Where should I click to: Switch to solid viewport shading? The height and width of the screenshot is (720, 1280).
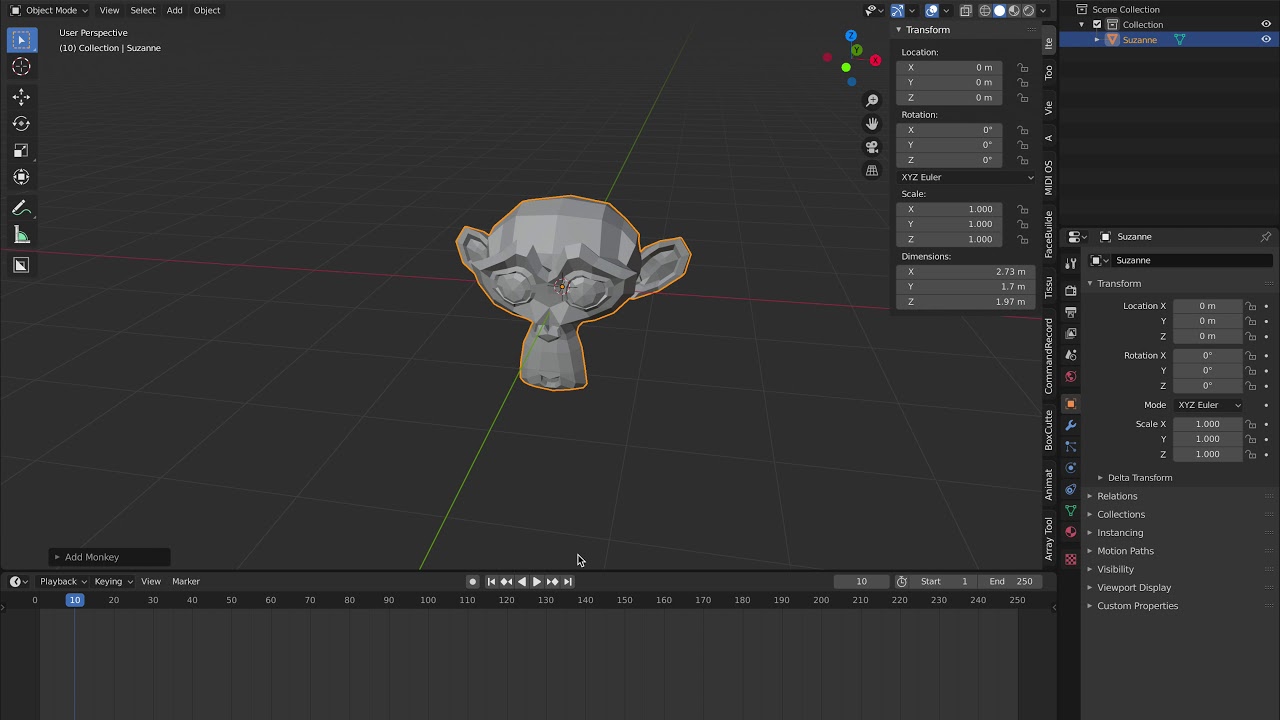pos(999,10)
